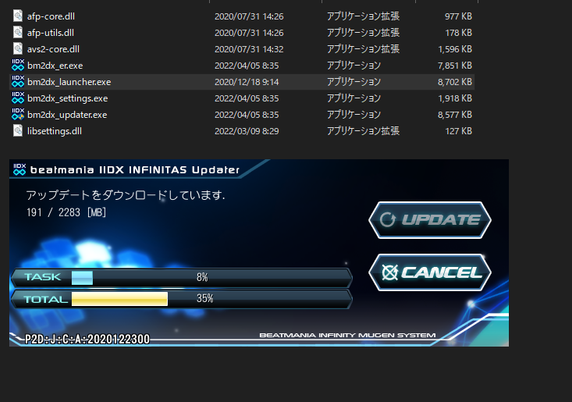The image size is (572, 402).
Task: Click the UPDATE button
Action: click(x=430, y=220)
